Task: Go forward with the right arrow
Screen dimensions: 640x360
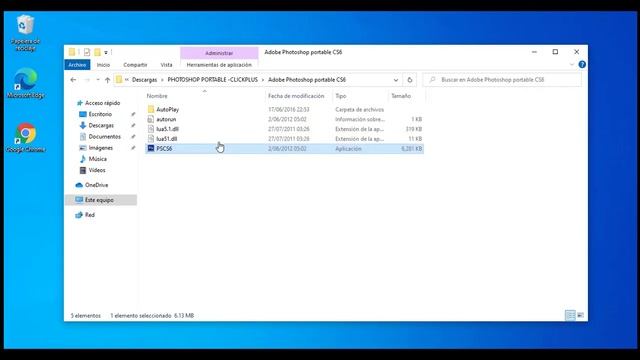Action: 87,80
